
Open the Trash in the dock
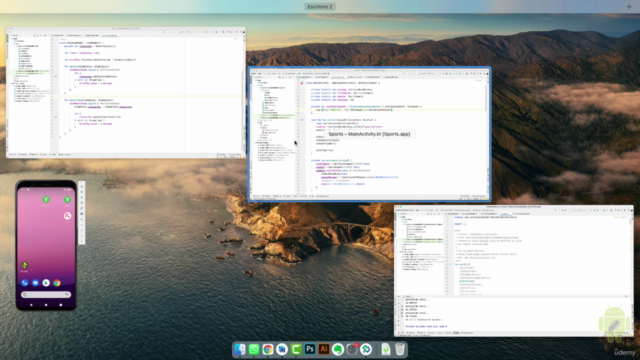(x=400, y=349)
